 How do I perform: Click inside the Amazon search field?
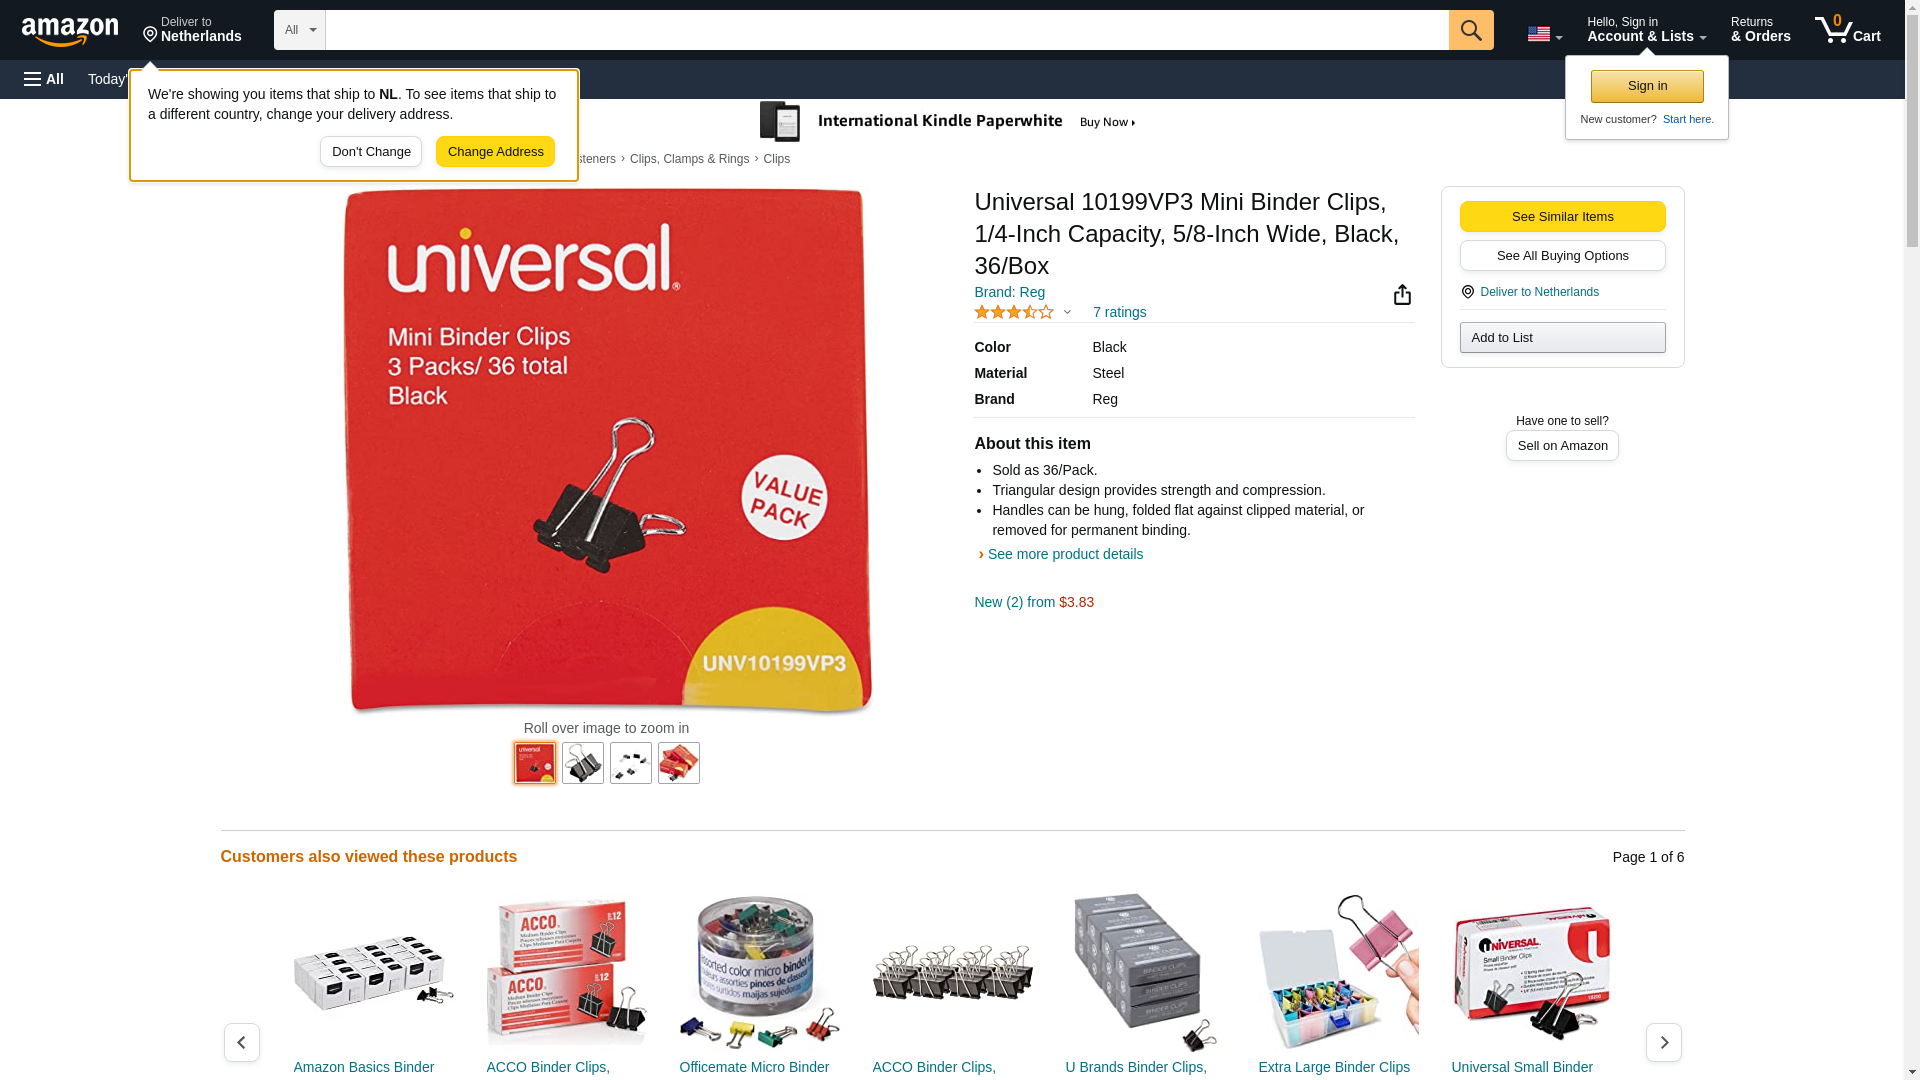point(887,30)
